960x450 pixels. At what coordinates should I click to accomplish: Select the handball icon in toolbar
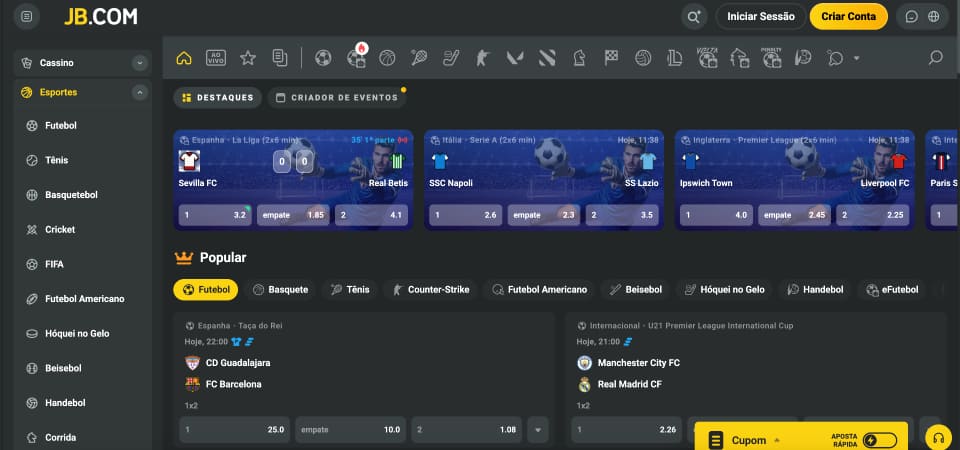pyautogui.click(x=803, y=58)
